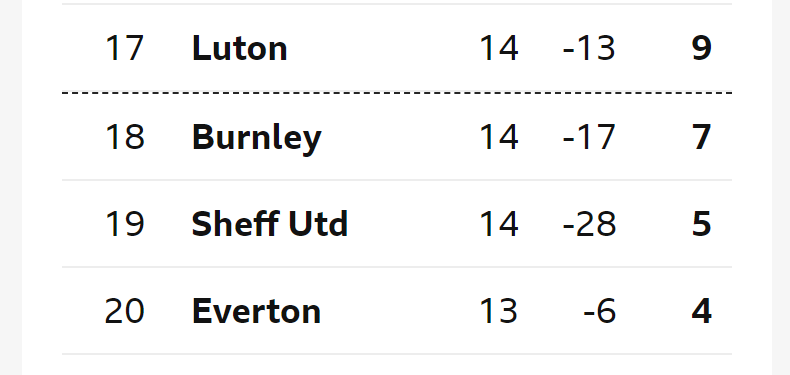Click Sheff Utd's points total of 5
Viewport: 790px width, 375px height.
(702, 224)
